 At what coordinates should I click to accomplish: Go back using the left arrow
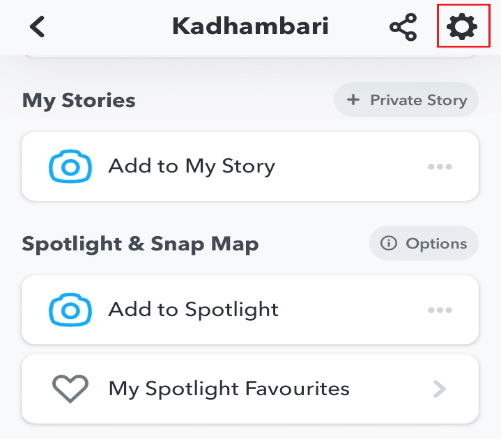click(37, 26)
